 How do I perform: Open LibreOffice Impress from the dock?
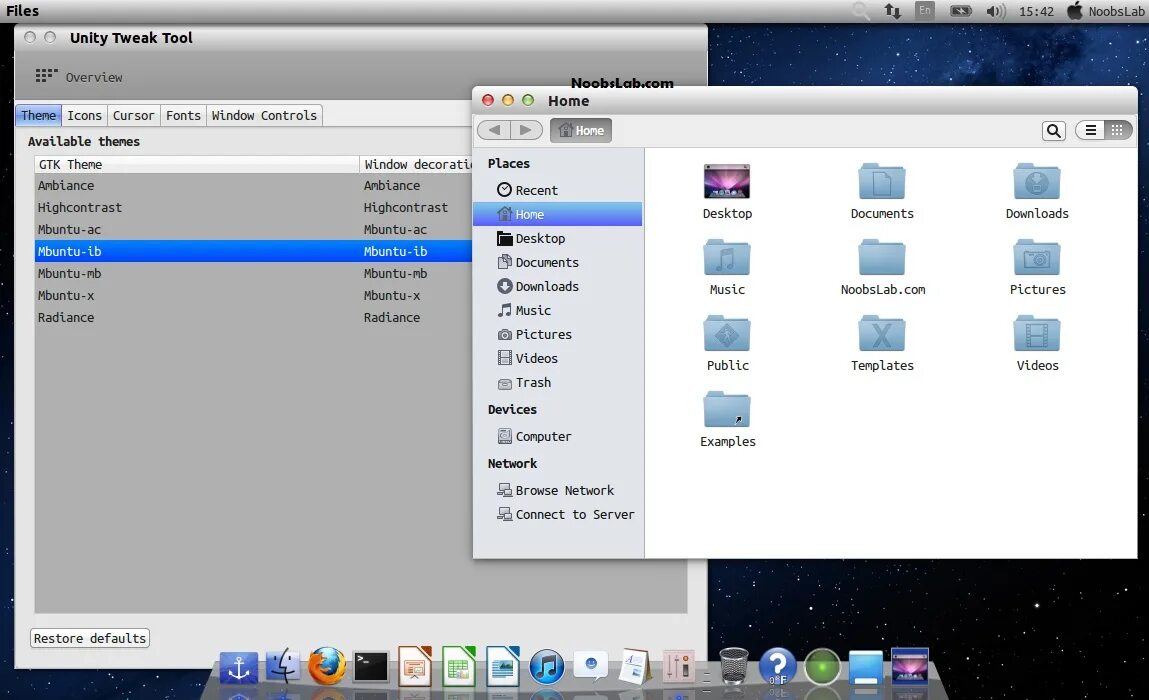click(x=415, y=666)
